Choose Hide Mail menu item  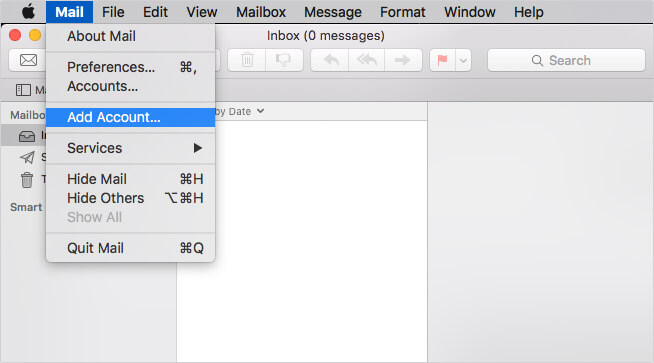(x=131, y=179)
